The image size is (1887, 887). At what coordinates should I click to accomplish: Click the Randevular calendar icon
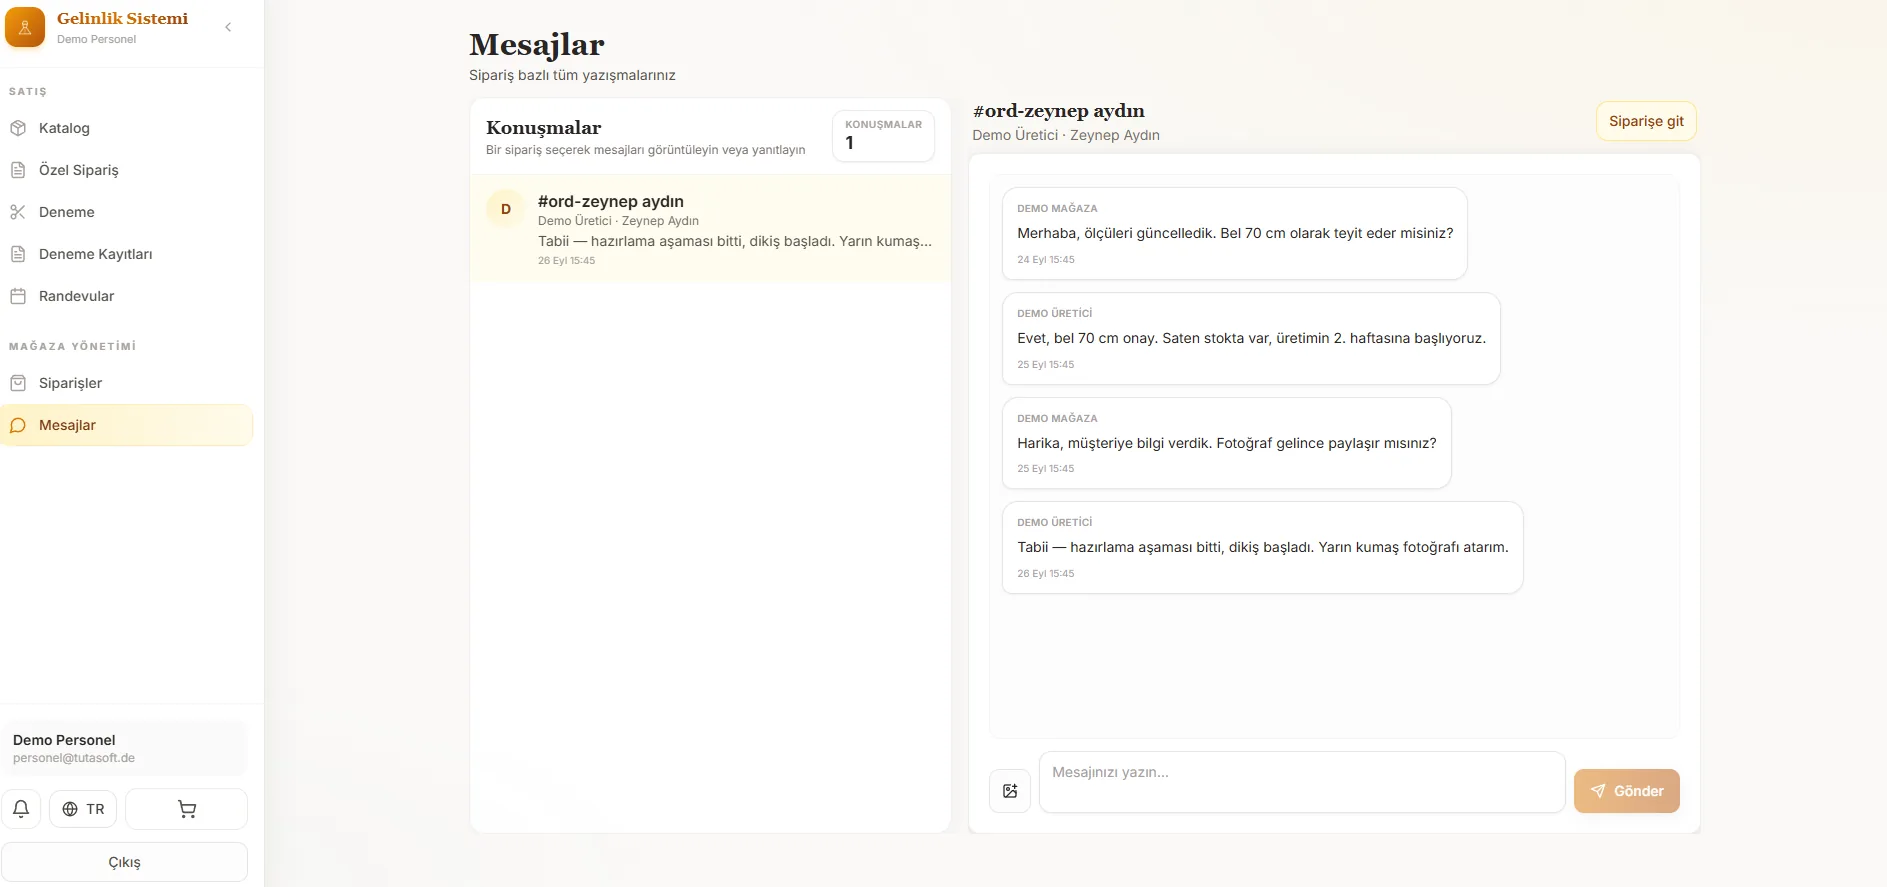point(18,296)
